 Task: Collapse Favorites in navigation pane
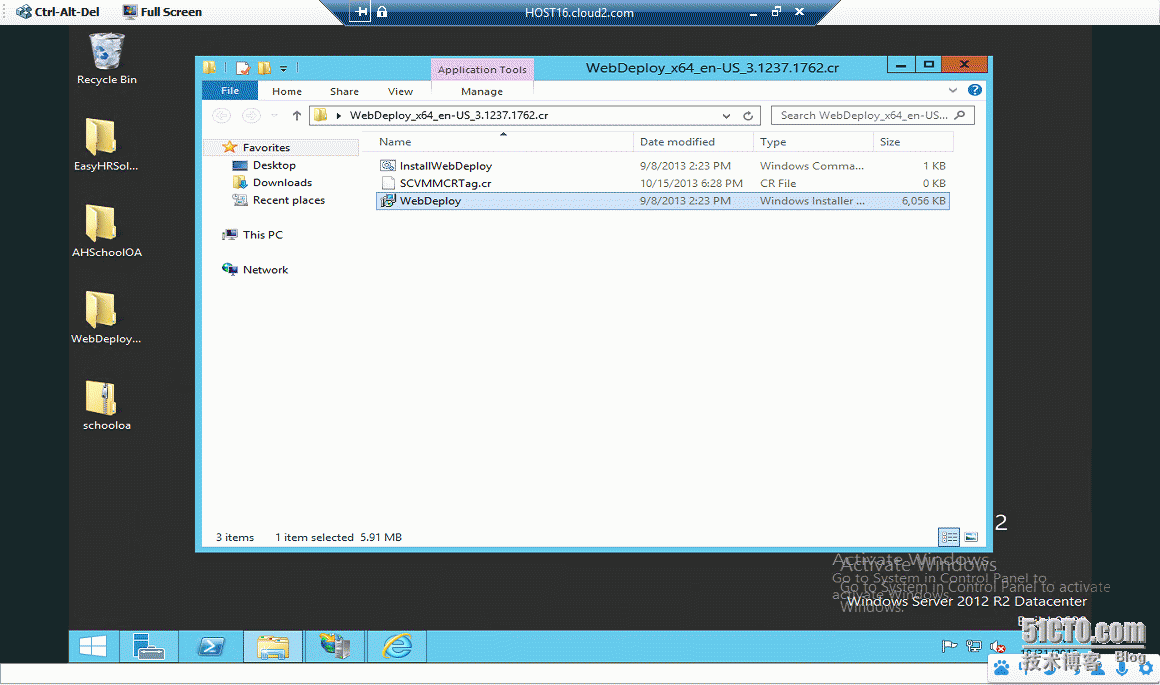(x=266, y=147)
